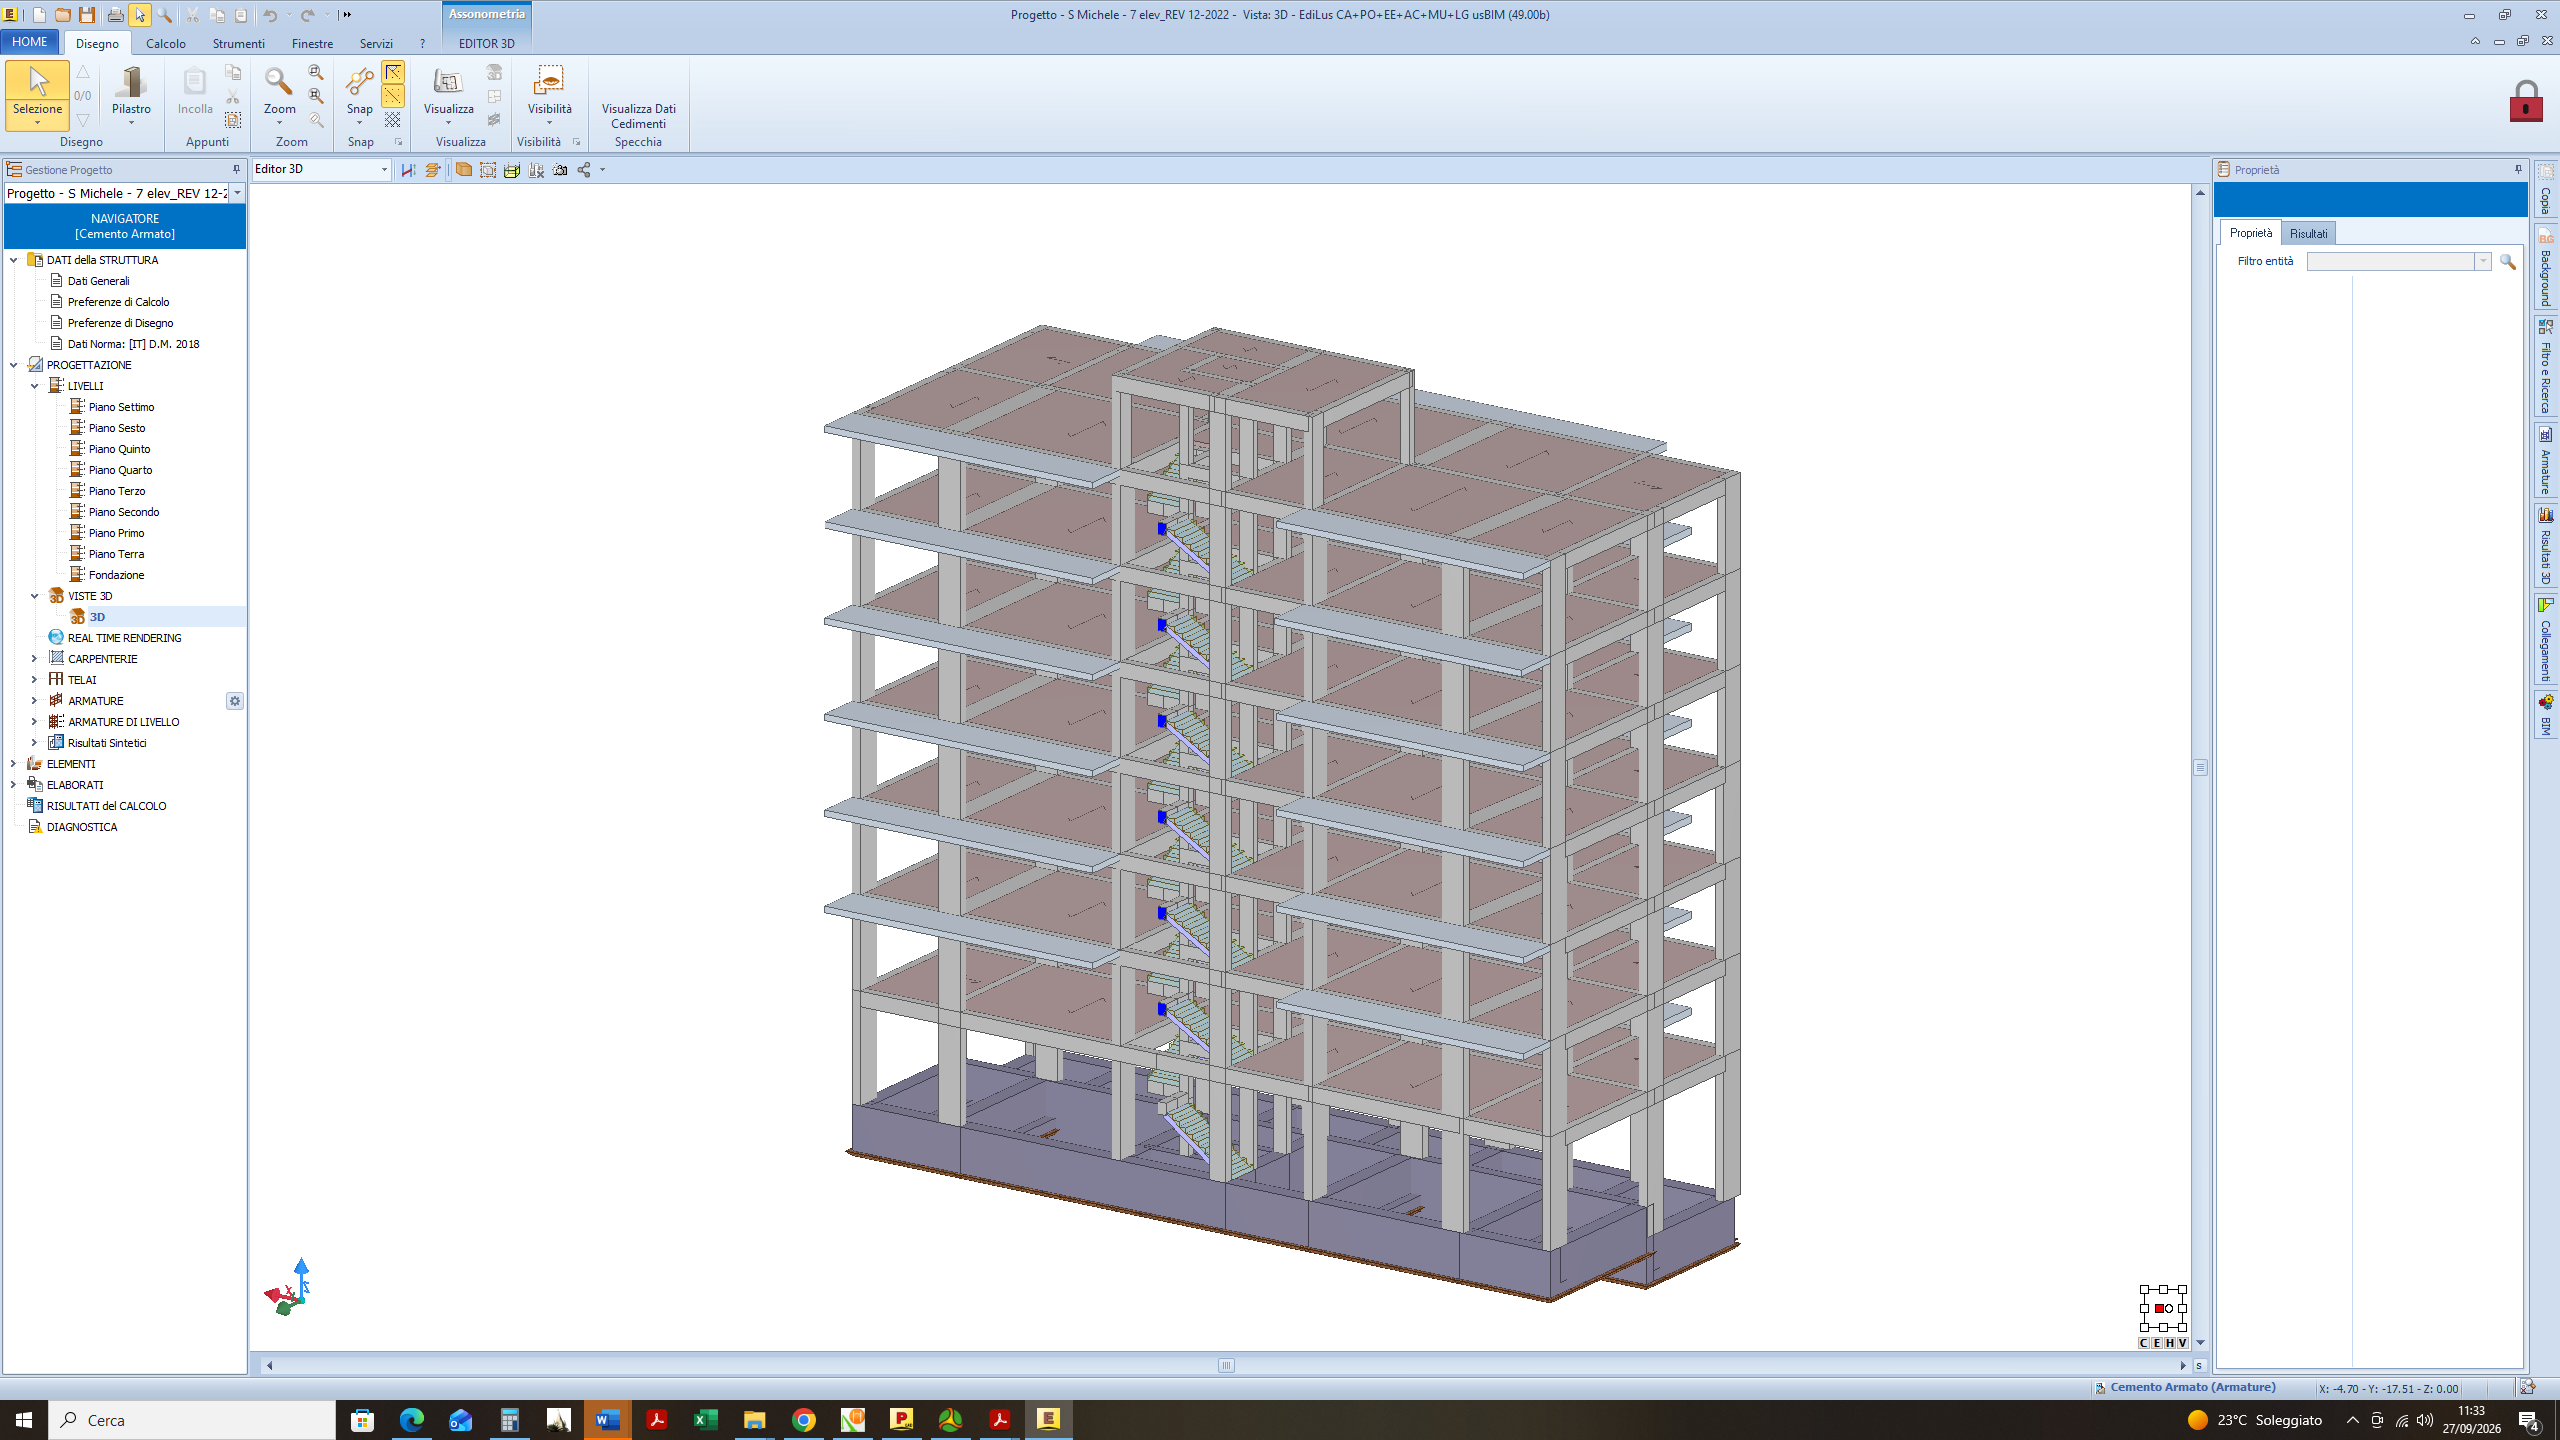Expand the ELEMENTI tree node
The image size is (2560, 1440).
pyautogui.click(x=13, y=764)
